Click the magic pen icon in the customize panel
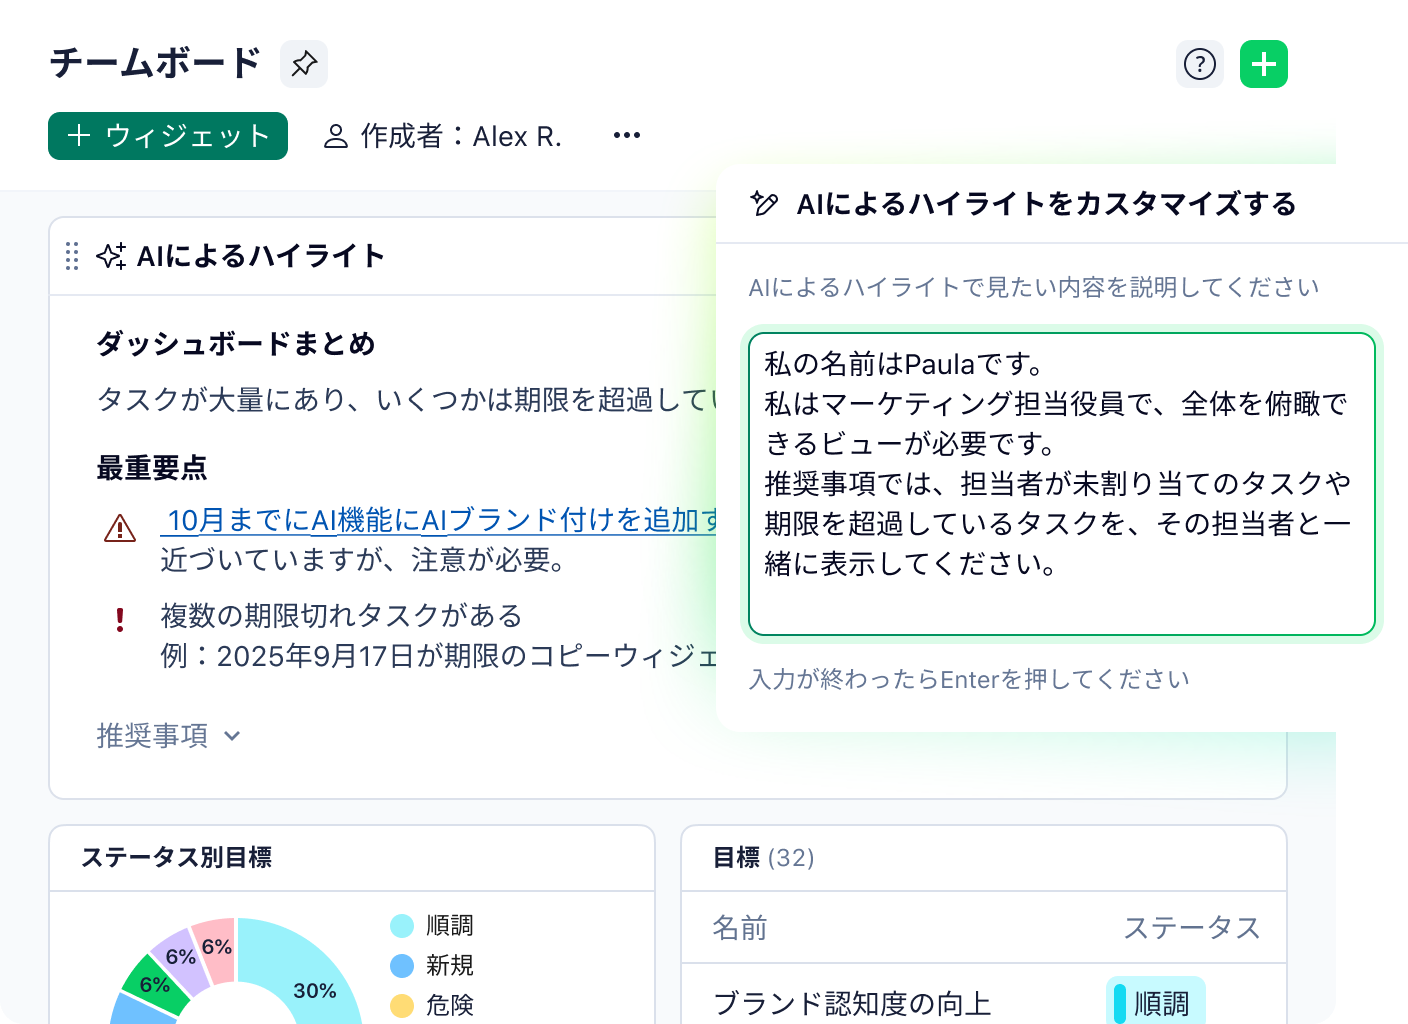 765,203
